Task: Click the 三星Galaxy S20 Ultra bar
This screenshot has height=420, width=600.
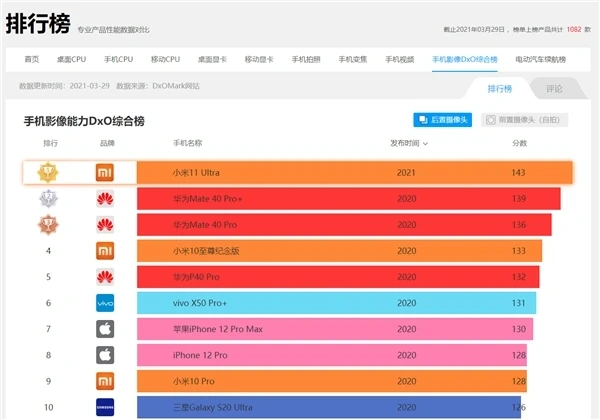Action: (329, 407)
